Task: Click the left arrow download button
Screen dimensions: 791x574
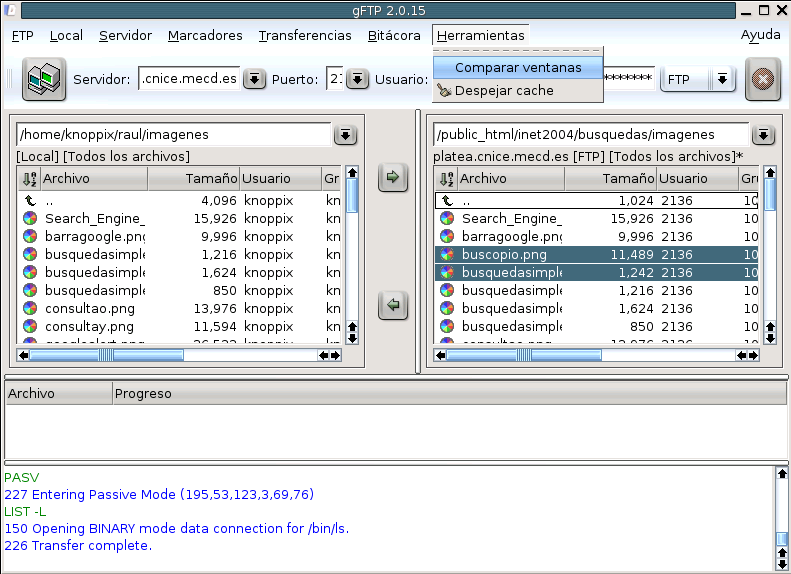Action: click(x=393, y=305)
